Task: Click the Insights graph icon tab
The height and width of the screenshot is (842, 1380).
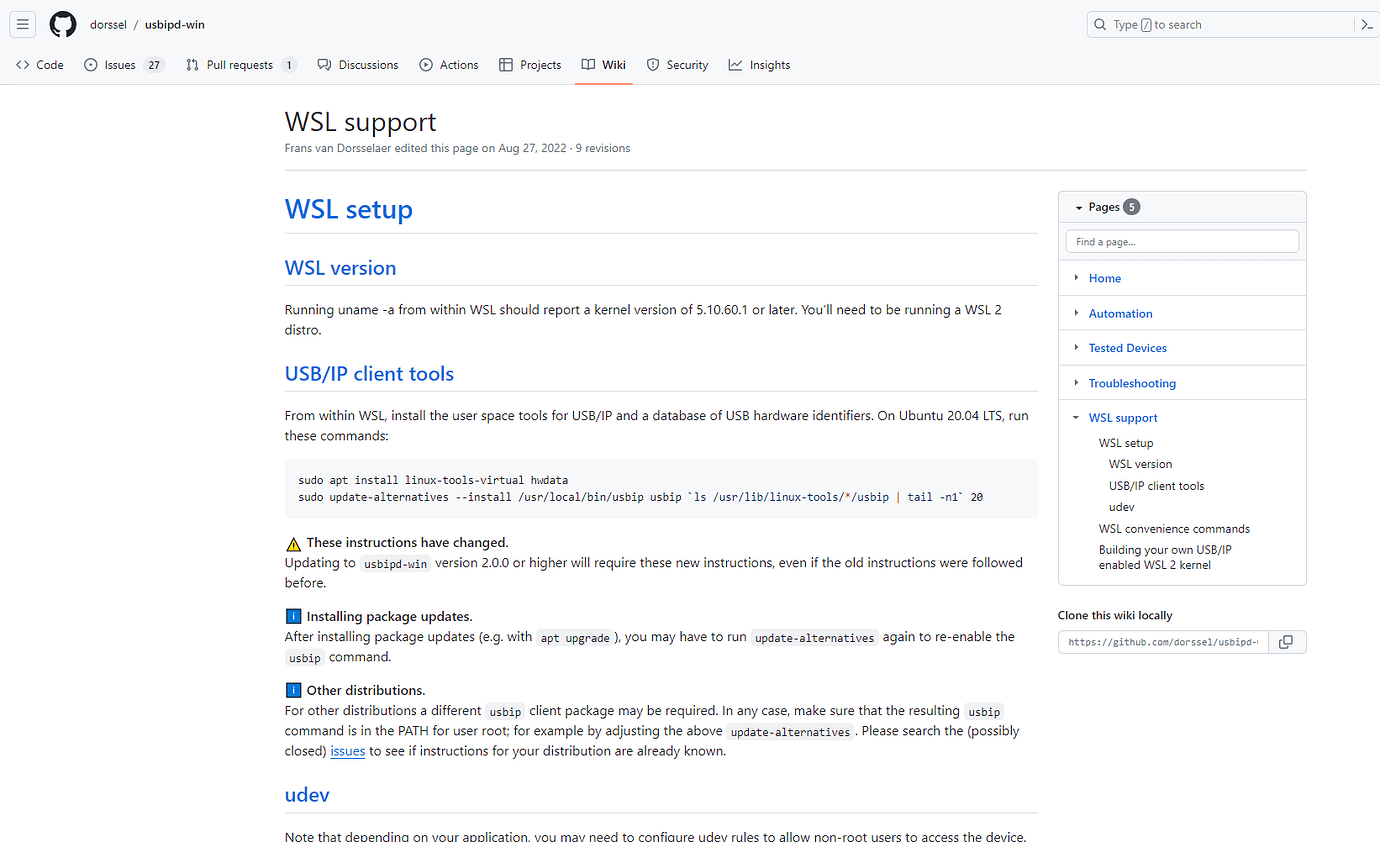Action: pyautogui.click(x=736, y=65)
